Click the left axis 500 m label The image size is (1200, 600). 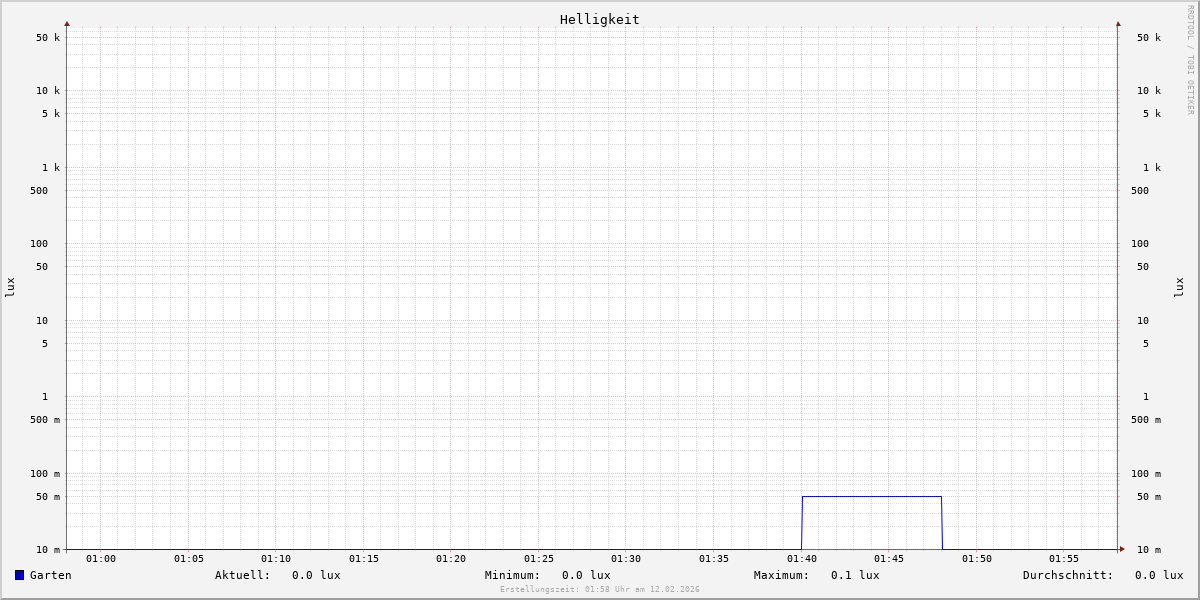[45, 420]
